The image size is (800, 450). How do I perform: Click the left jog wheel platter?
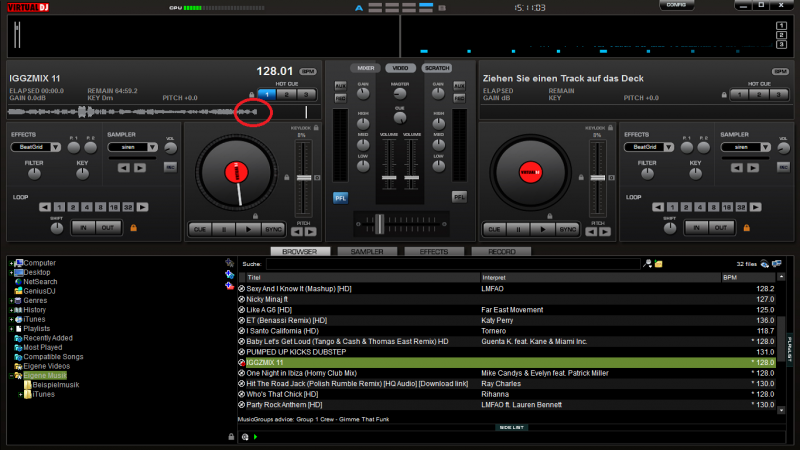coord(236,172)
